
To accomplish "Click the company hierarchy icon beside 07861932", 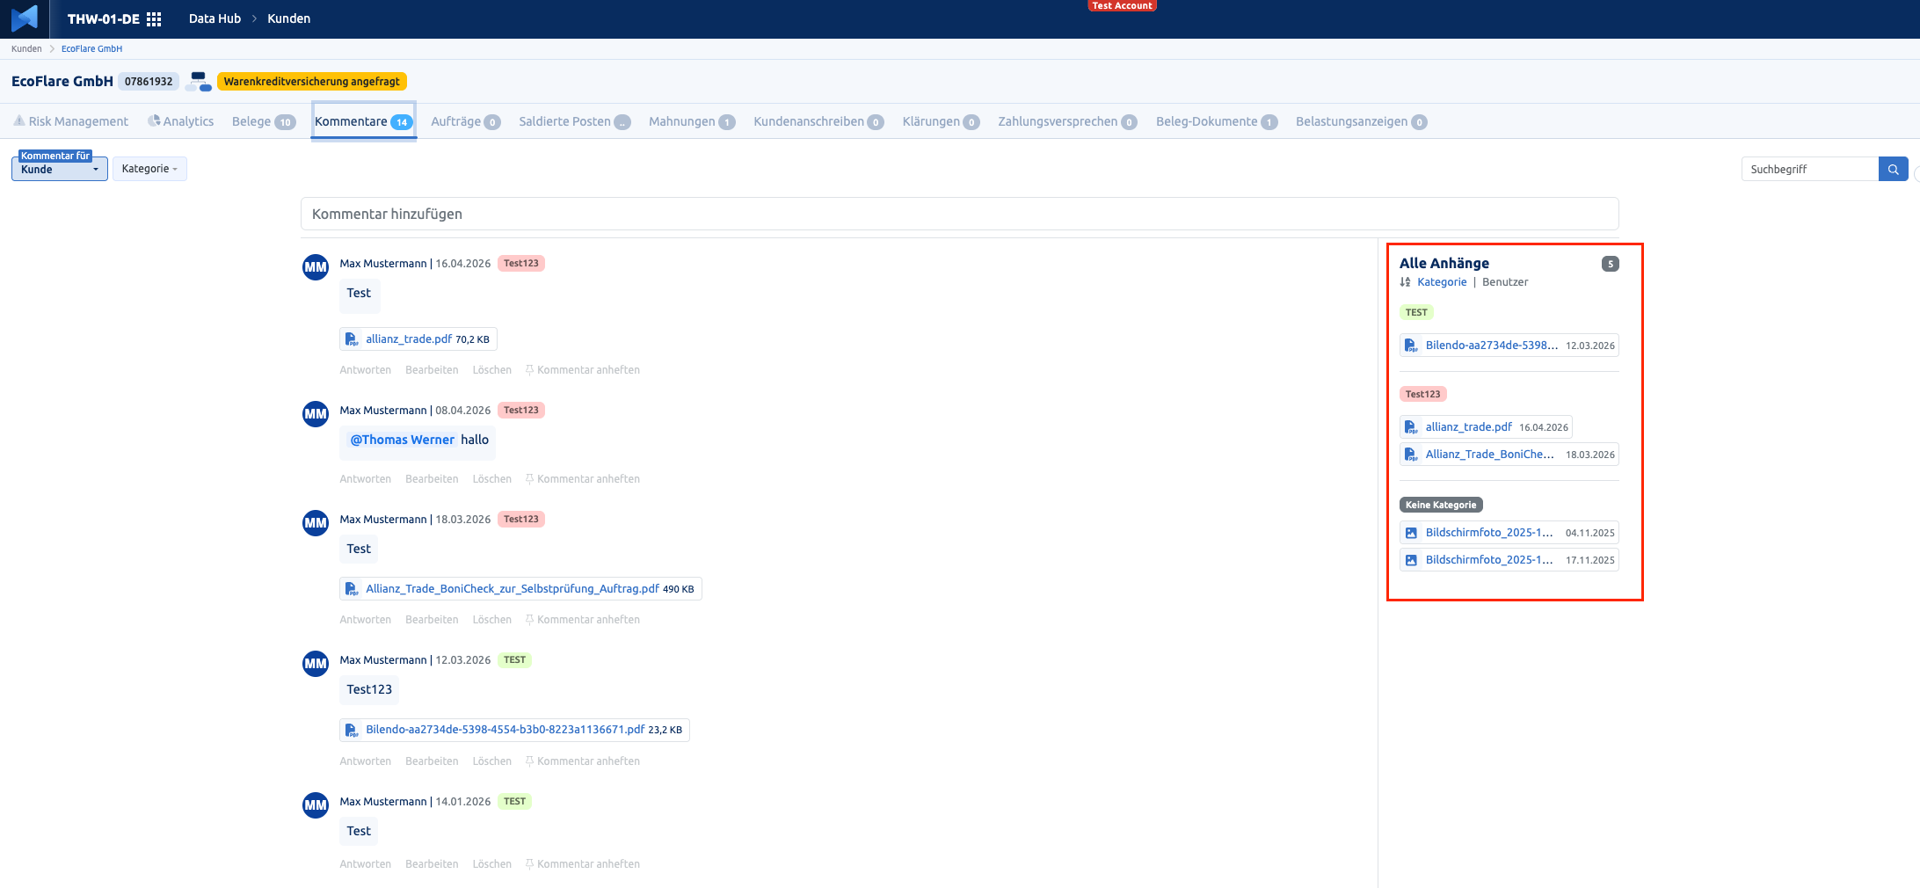I will point(199,81).
